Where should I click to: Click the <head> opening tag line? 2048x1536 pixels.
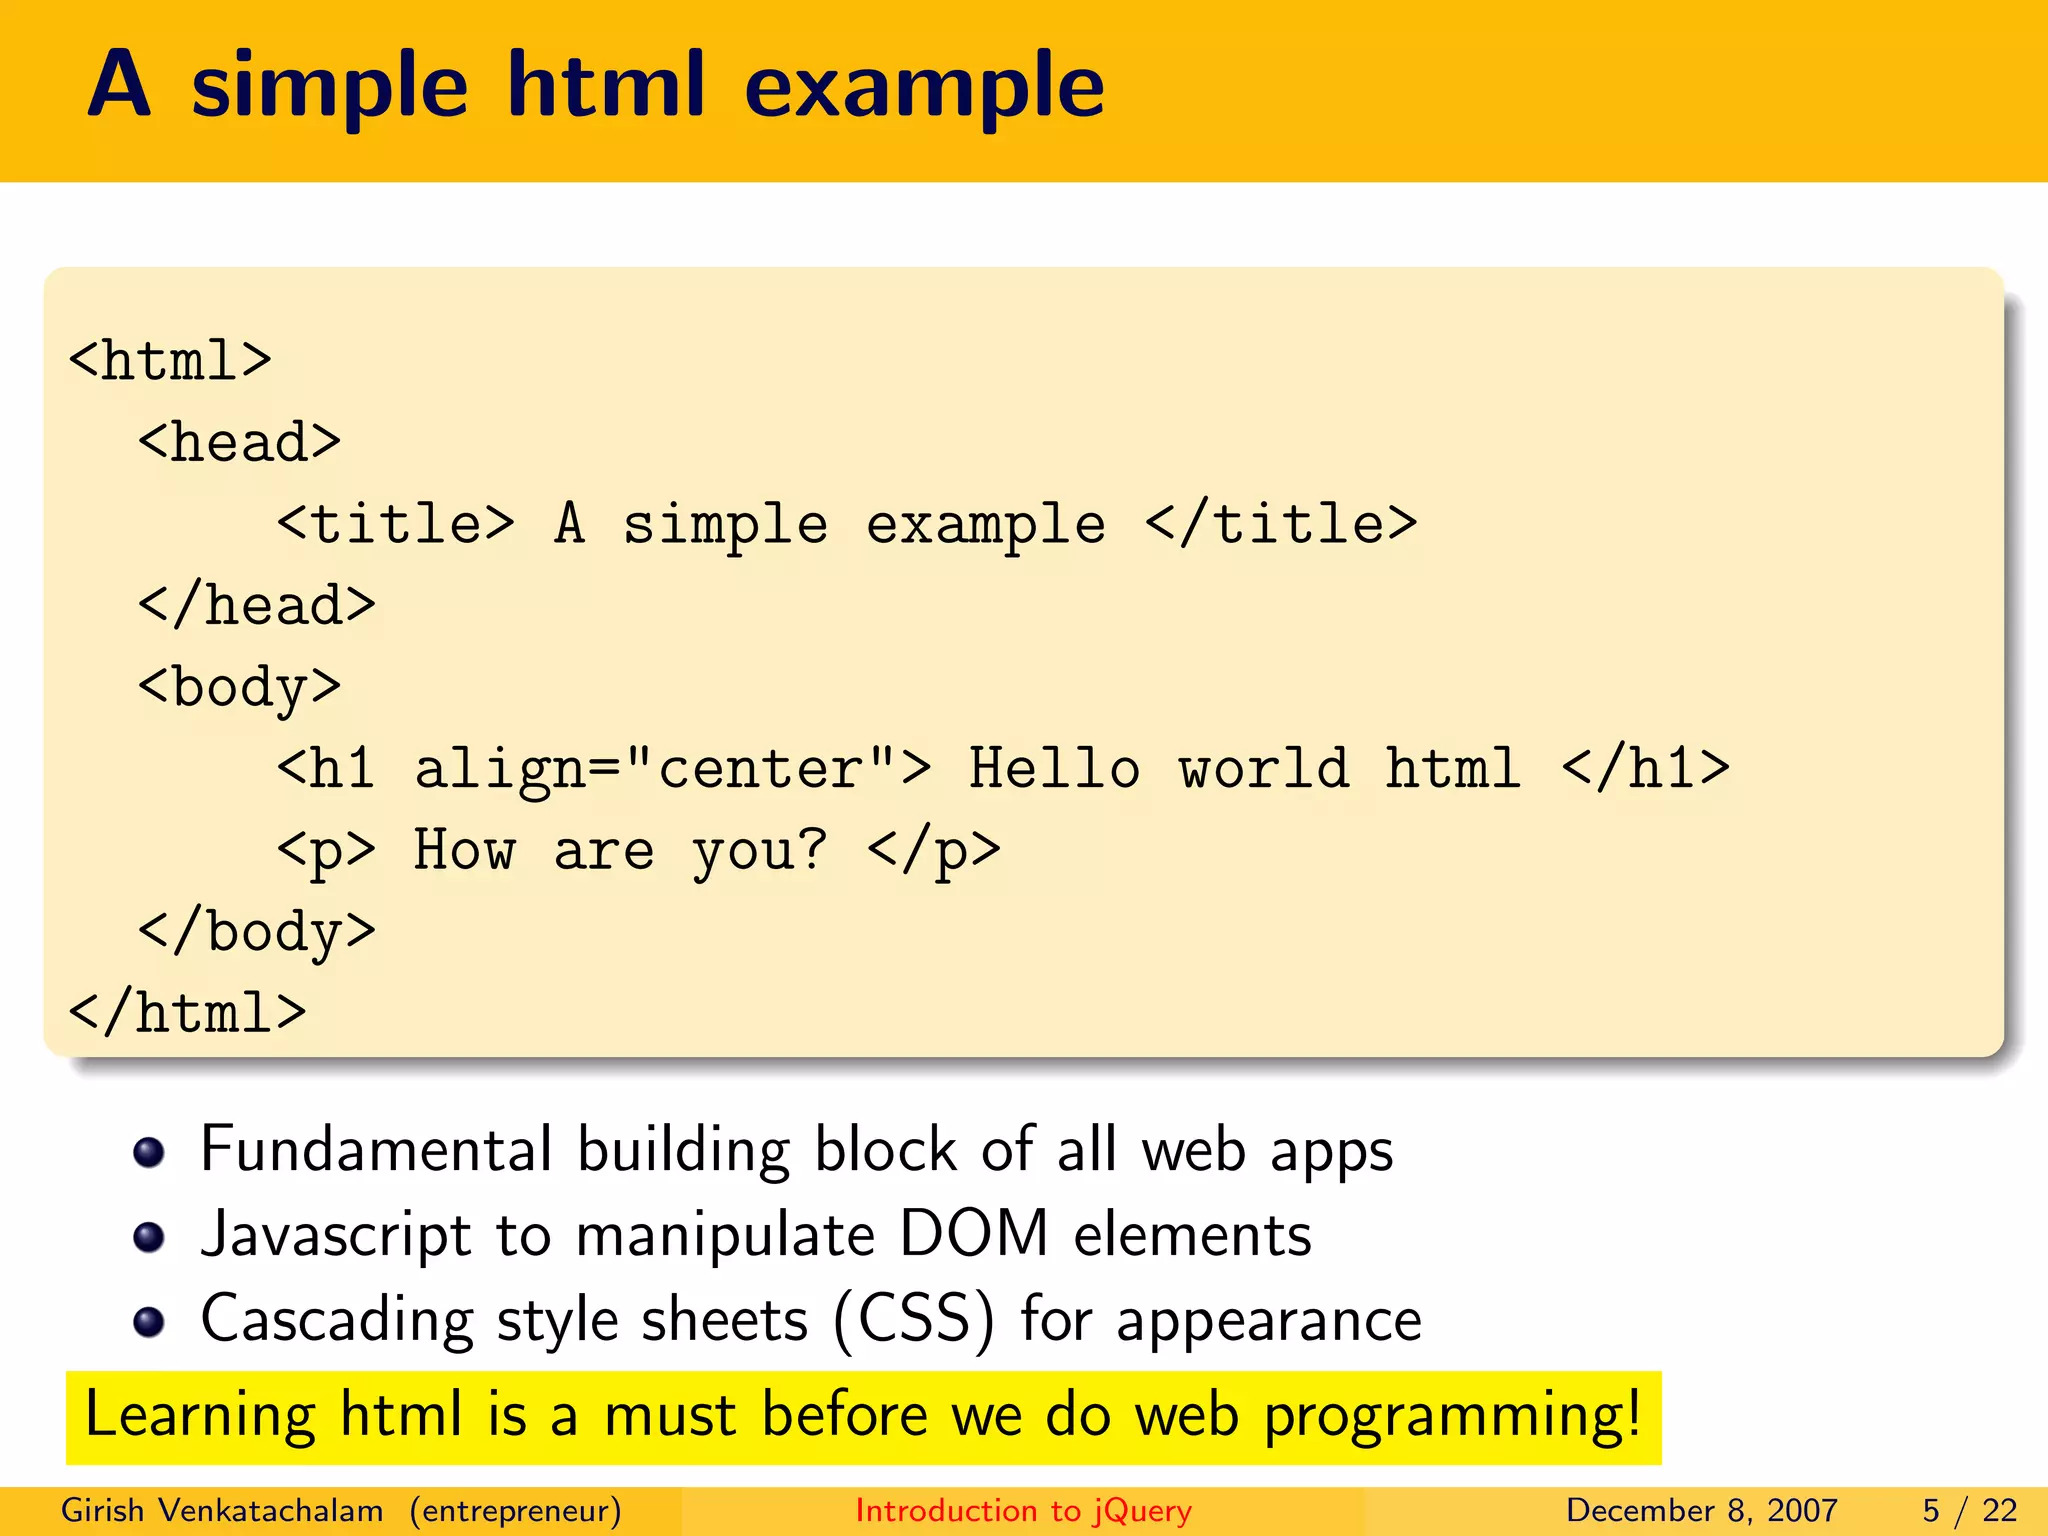tap(240, 442)
